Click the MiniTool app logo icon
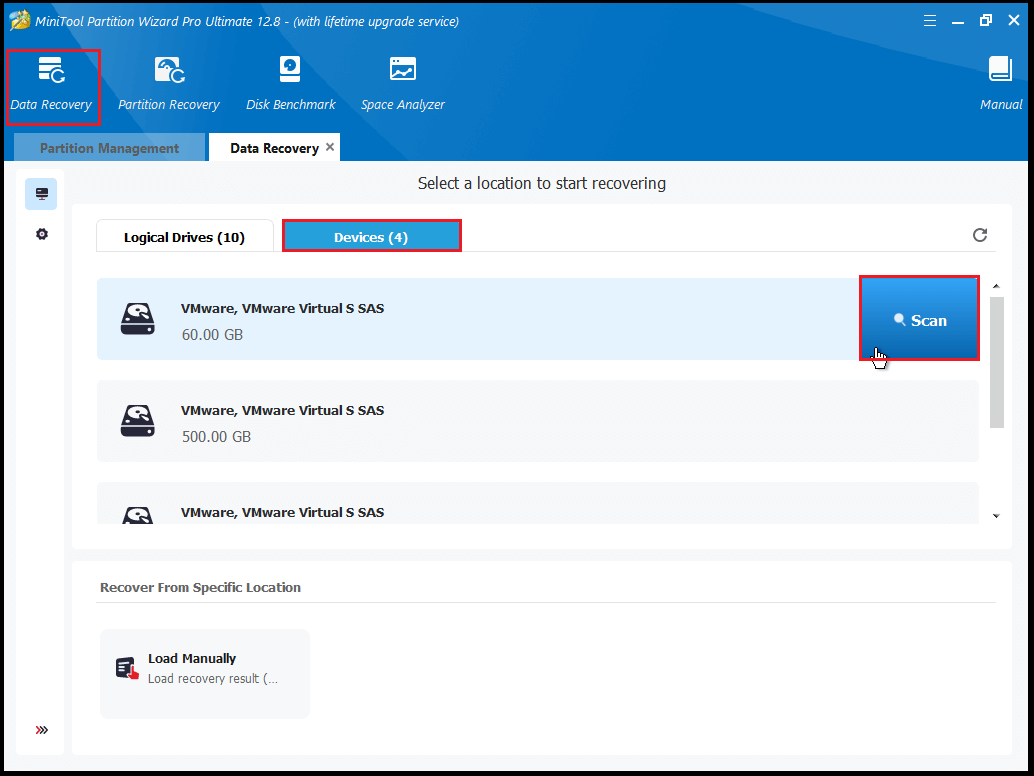1034x776 pixels. (20, 20)
